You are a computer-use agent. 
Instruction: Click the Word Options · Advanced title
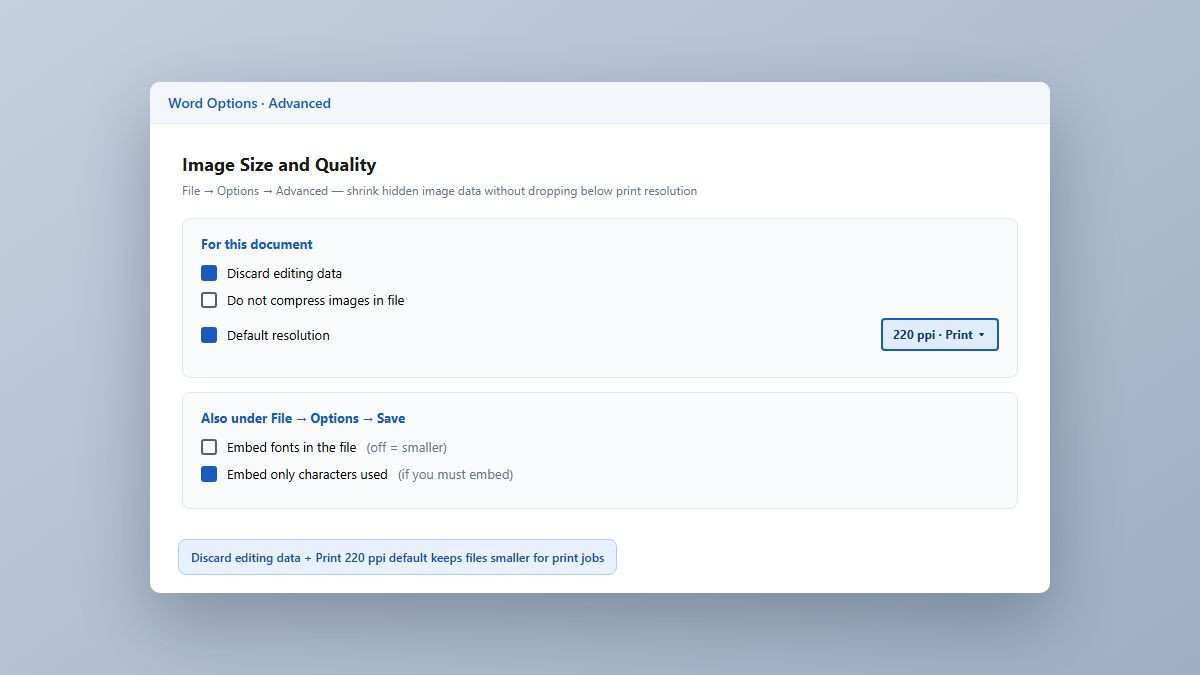tap(249, 103)
